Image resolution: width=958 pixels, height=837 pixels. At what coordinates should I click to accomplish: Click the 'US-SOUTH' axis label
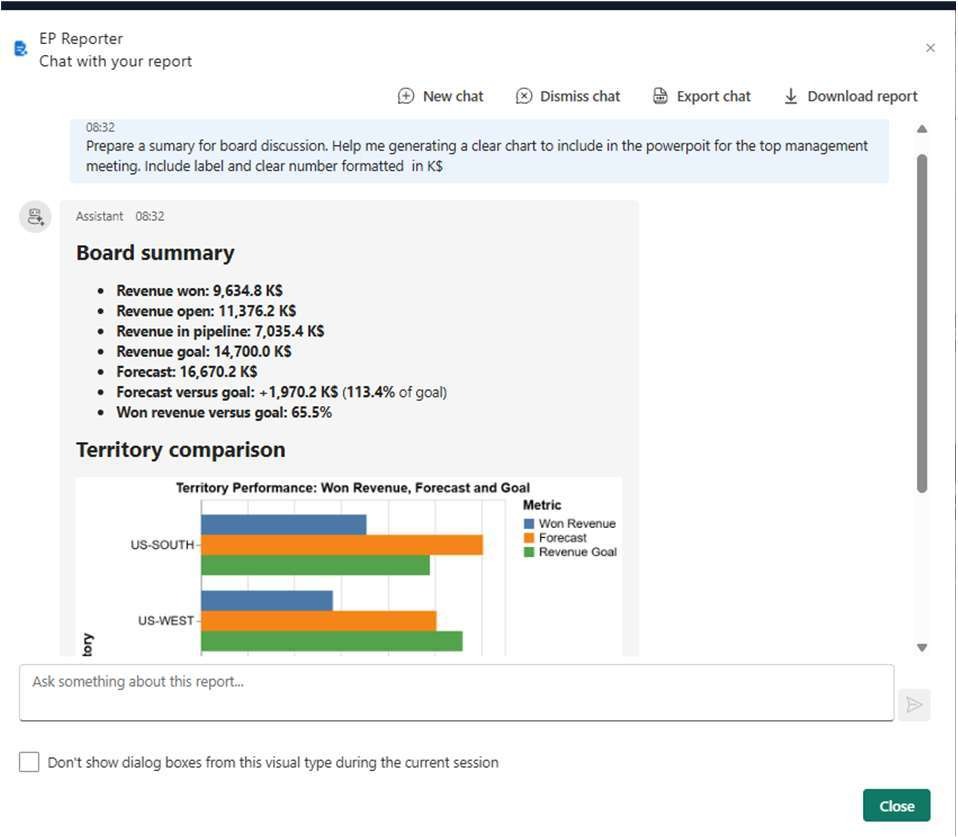(x=163, y=545)
